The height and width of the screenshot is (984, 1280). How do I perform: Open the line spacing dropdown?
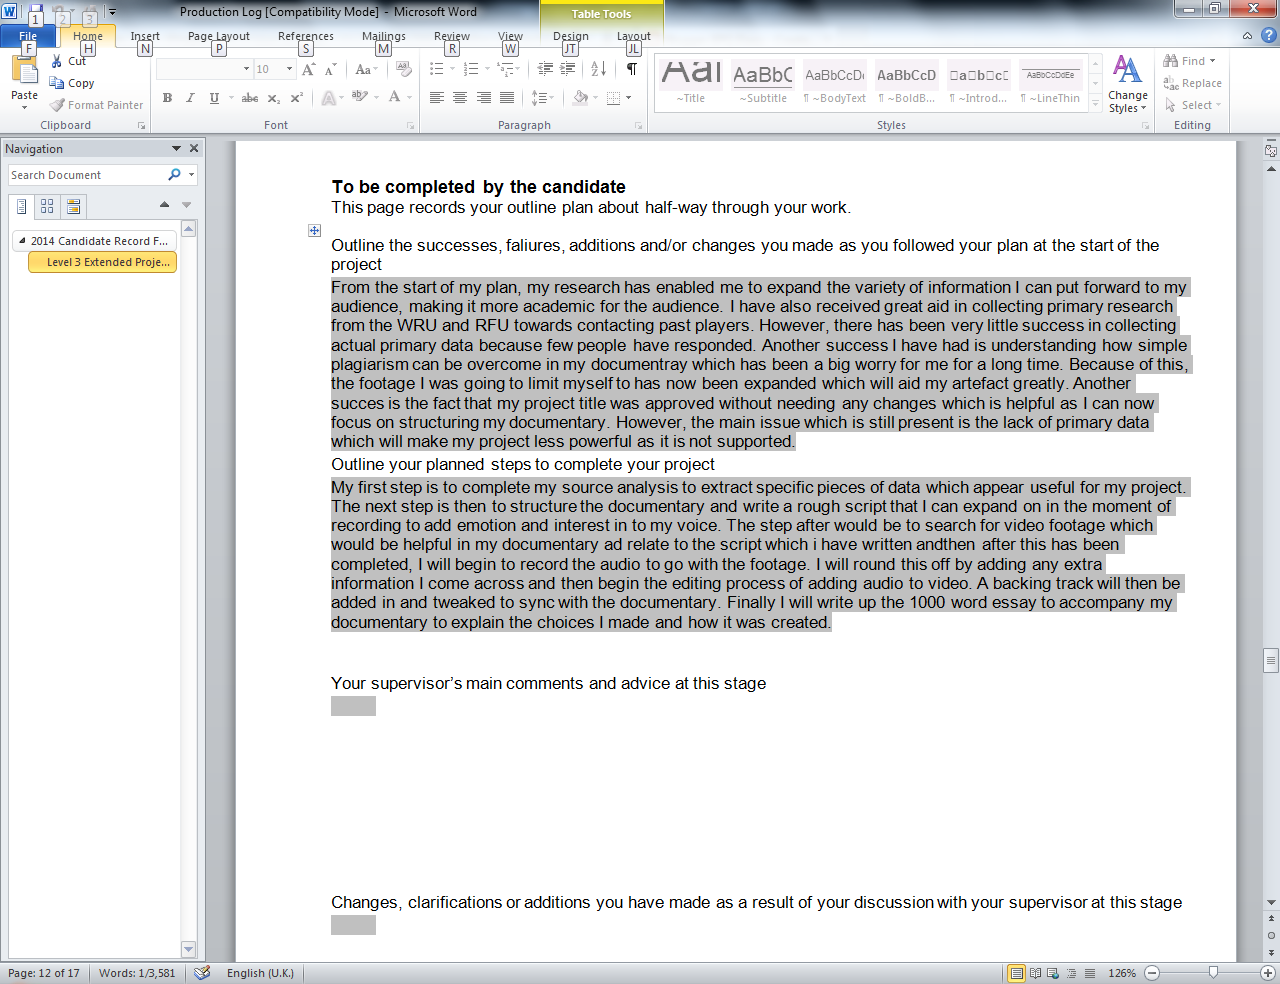(x=543, y=97)
